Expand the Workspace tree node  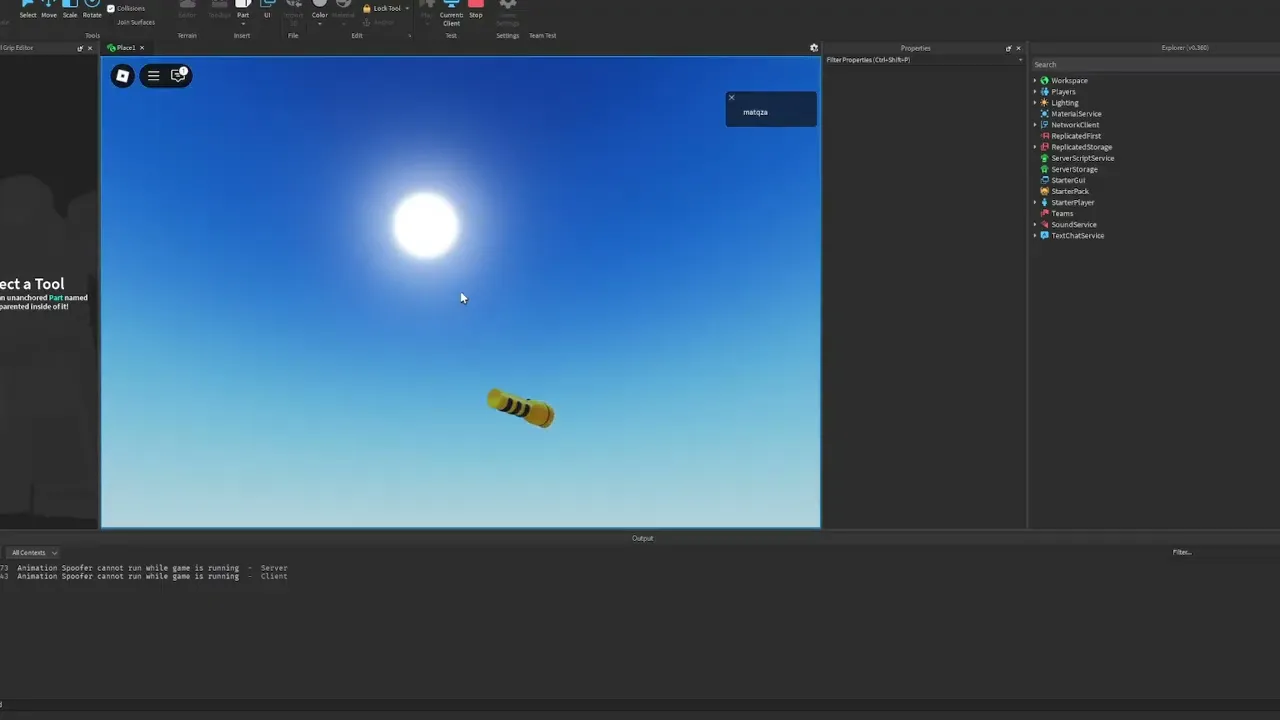click(1035, 81)
